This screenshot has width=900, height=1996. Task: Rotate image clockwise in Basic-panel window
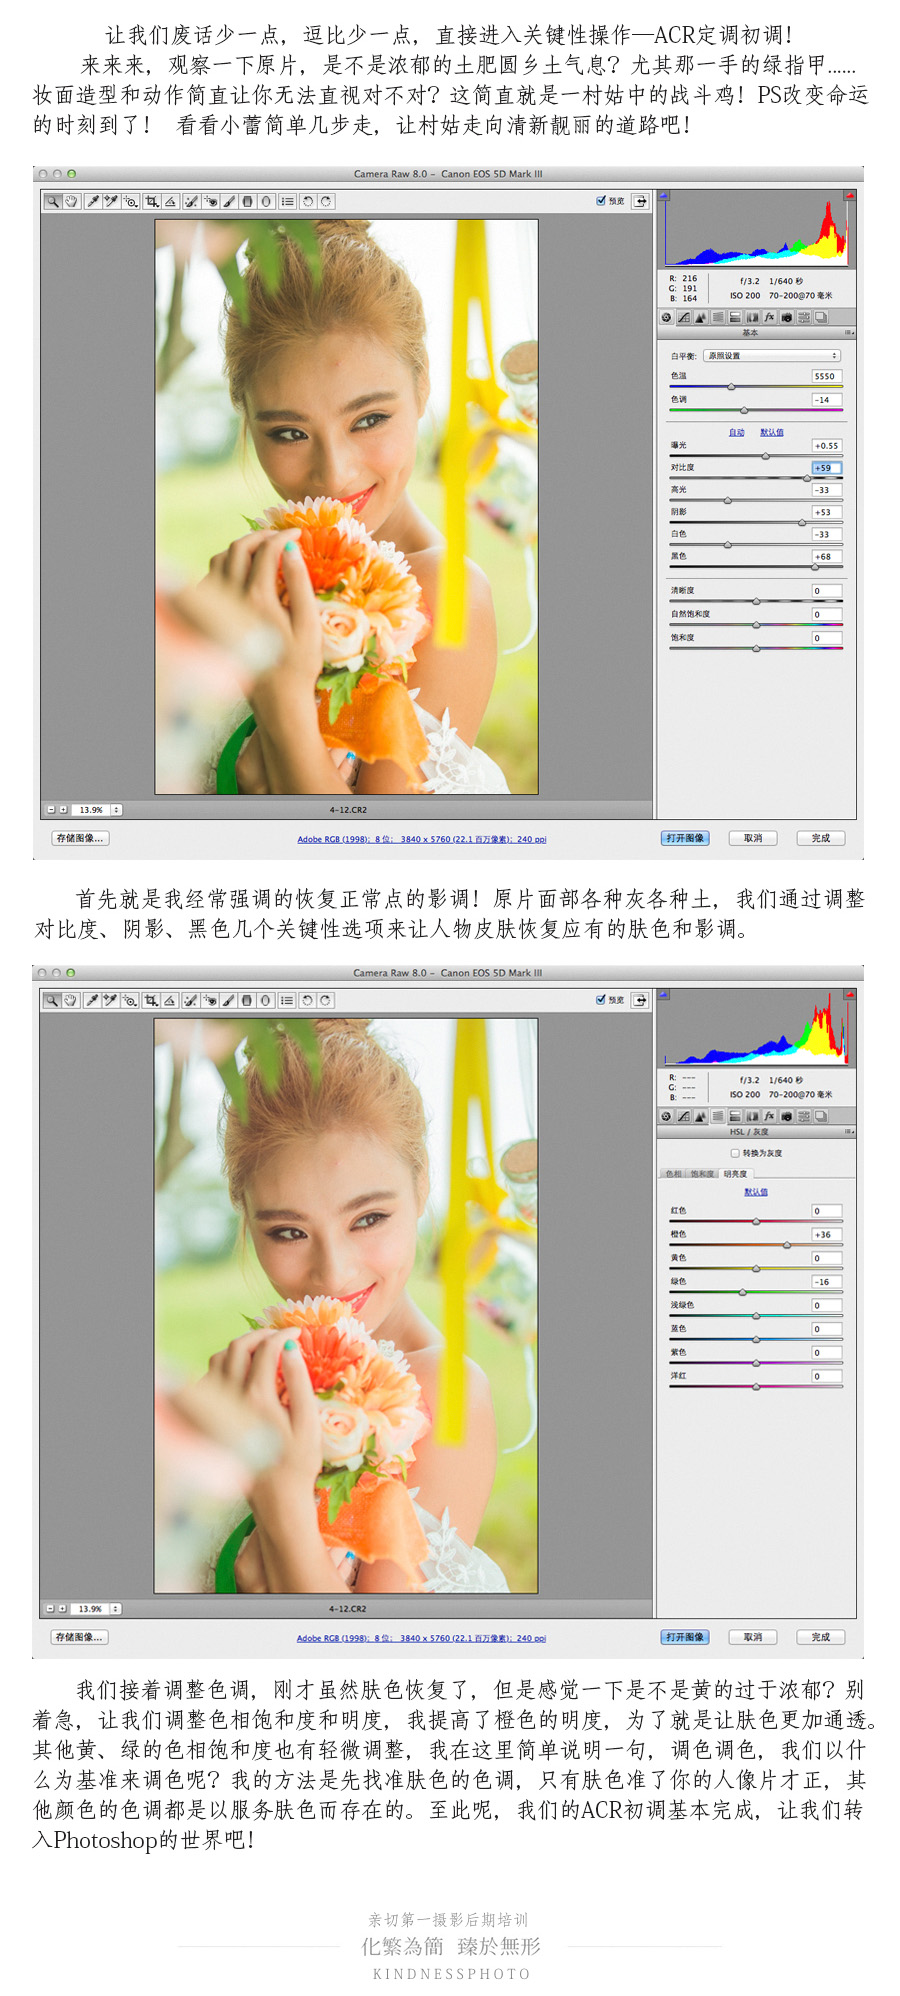tap(326, 201)
